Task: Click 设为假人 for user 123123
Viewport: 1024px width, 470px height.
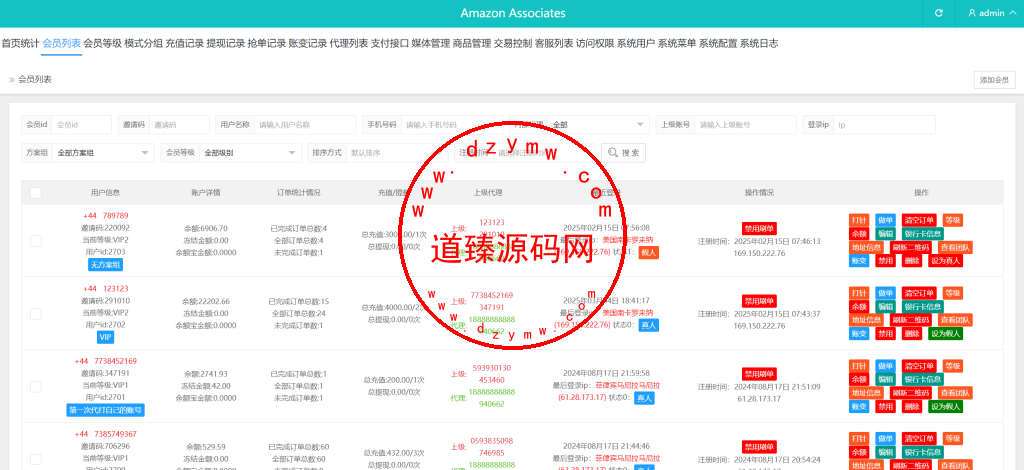Action: (x=946, y=334)
